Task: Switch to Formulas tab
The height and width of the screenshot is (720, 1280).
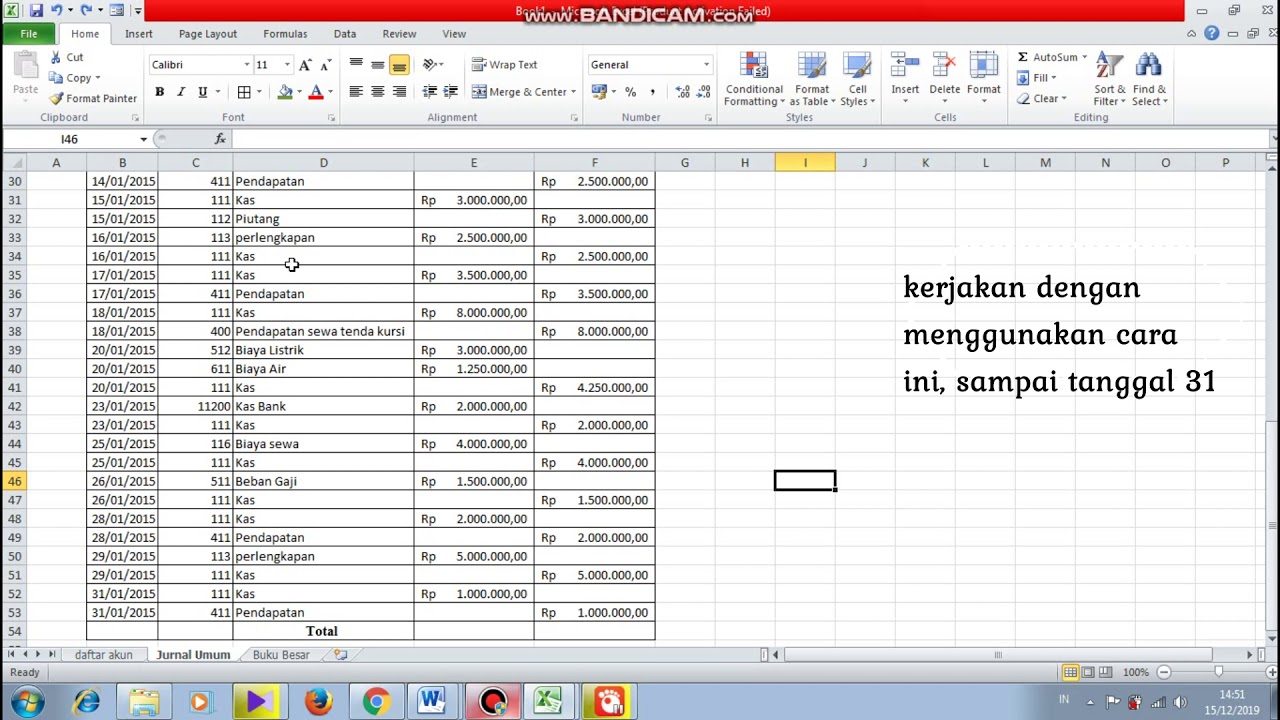Action: (x=285, y=34)
